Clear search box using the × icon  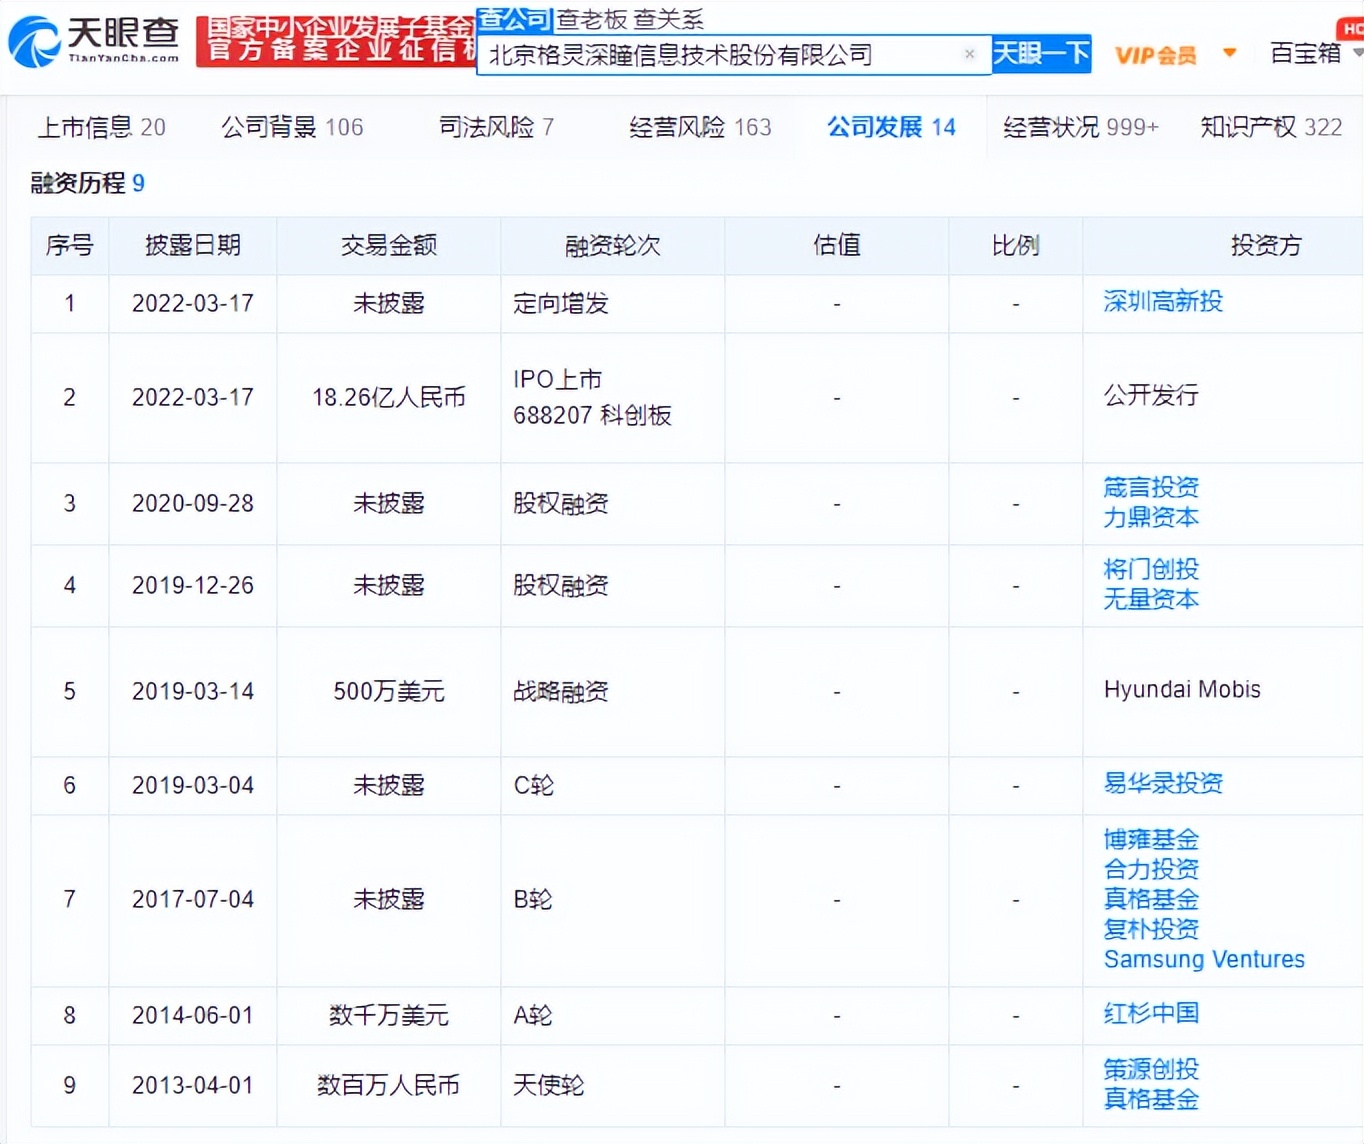pyautogui.click(x=968, y=55)
